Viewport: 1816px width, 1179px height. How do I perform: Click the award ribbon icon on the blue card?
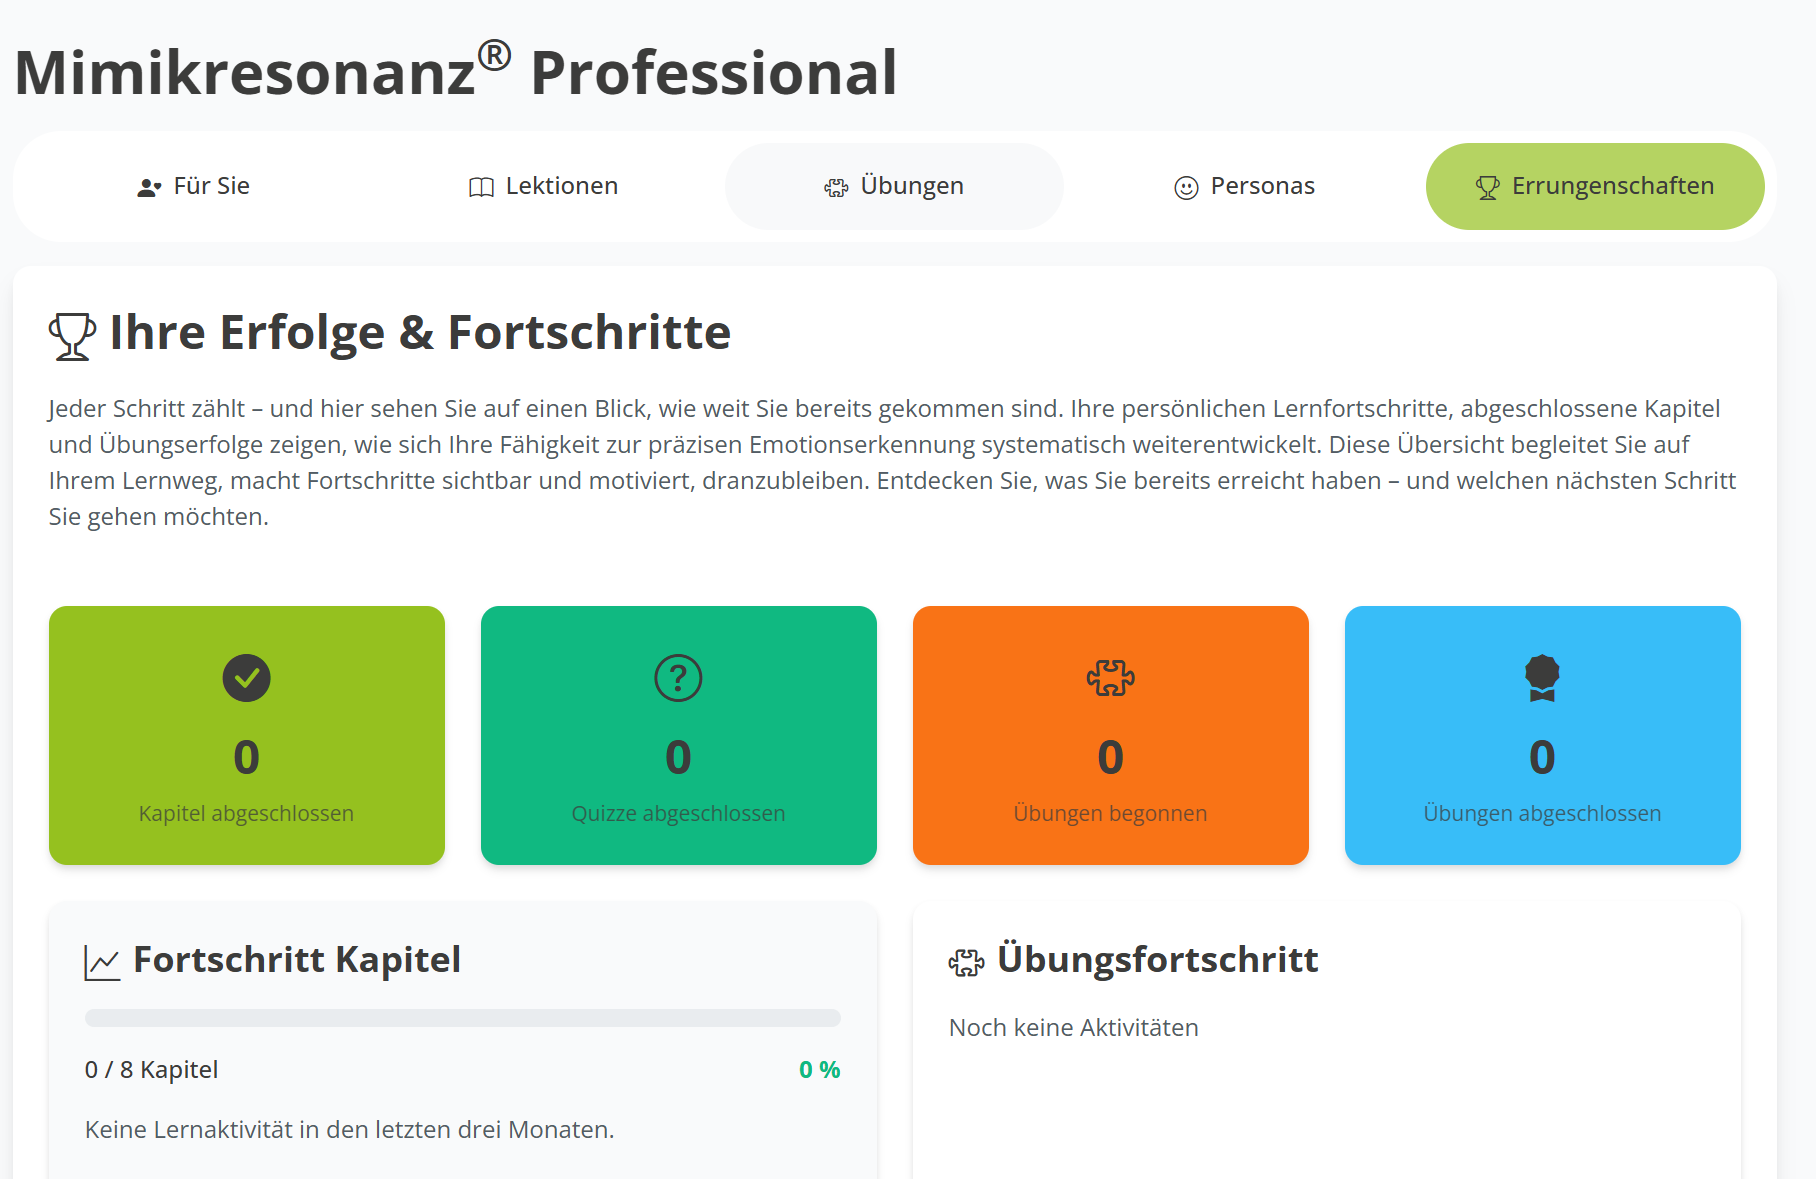tap(1542, 678)
